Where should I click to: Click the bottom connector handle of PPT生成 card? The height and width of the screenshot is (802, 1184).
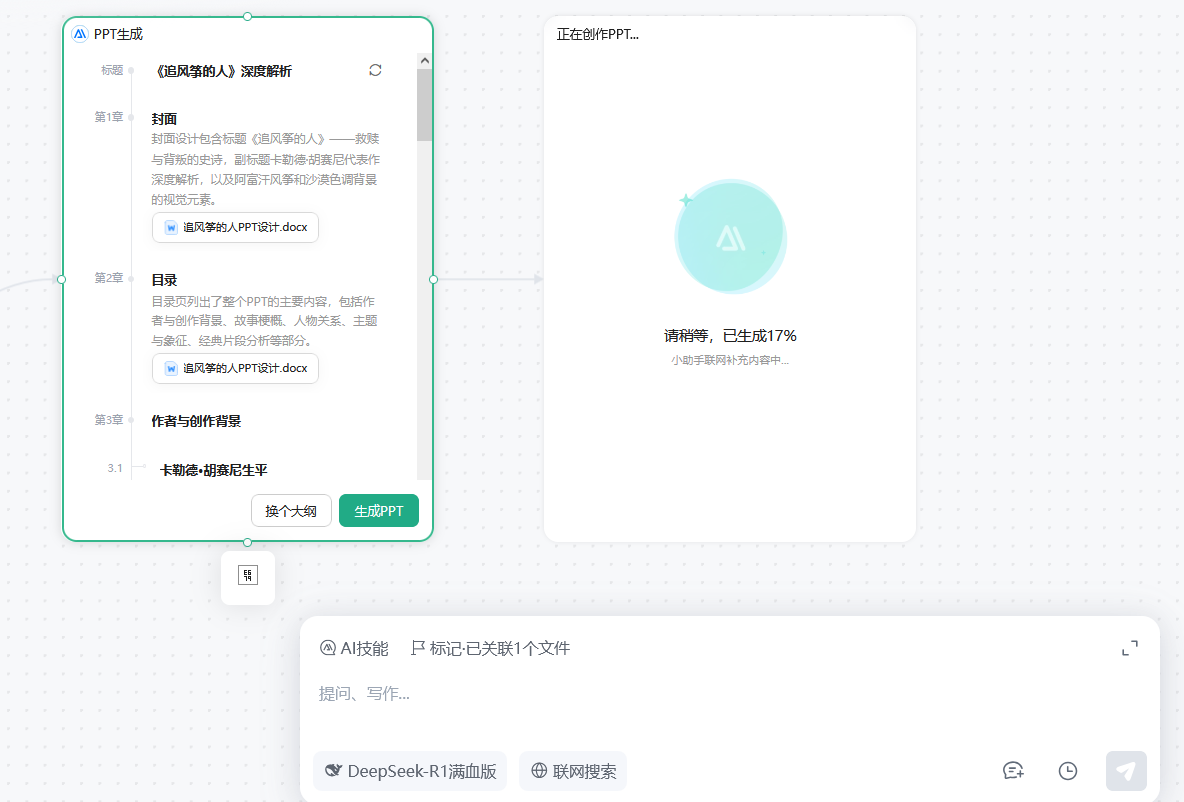coord(248,542)
